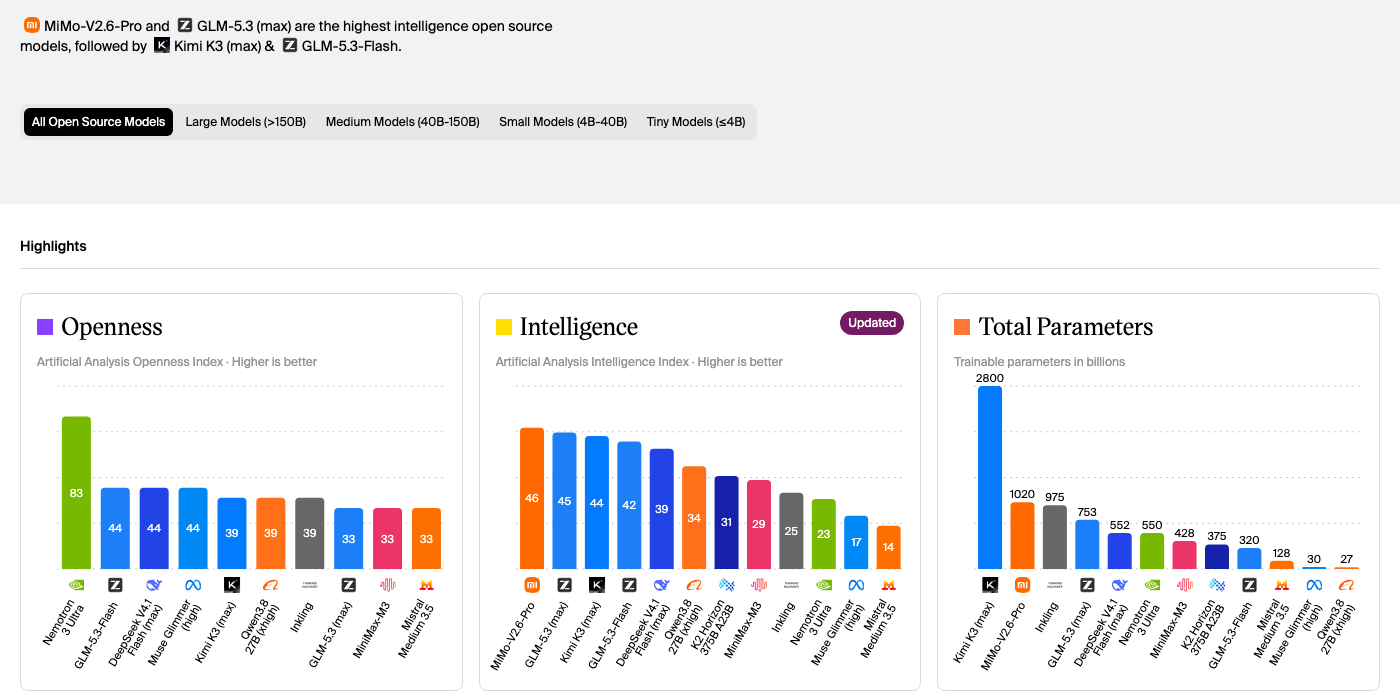Image resolution: width=1400 pixels, height=700 pixels.
Task: Click DeepSeek whale icon in Openness chart
Action: click(154, 585)
